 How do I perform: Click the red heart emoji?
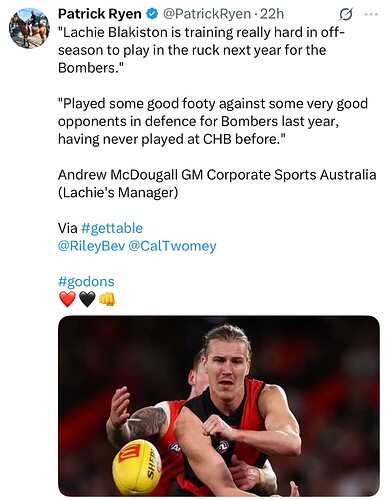(67, 299)
